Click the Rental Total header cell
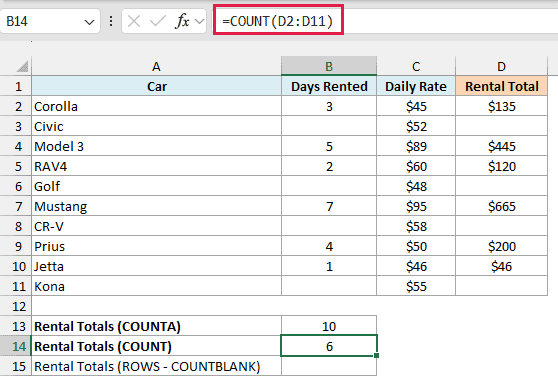This screenshot has width=558, height=376. coord(501,86)
